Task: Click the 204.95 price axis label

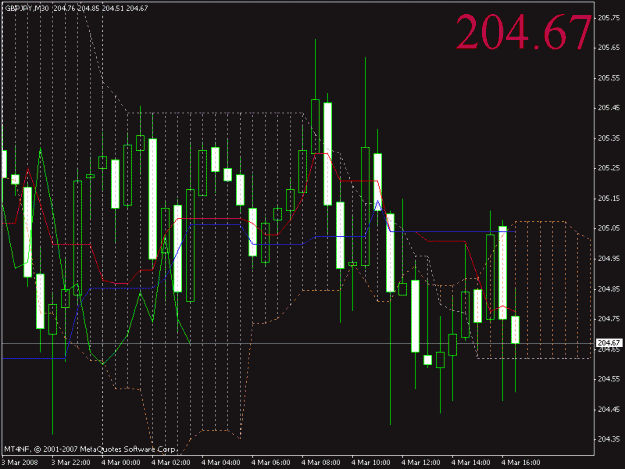Action: coord(609,258)
